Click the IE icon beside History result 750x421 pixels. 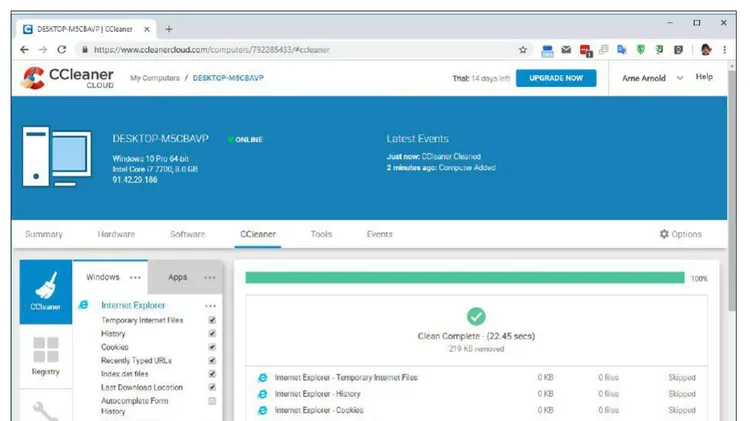coord(263,394)
